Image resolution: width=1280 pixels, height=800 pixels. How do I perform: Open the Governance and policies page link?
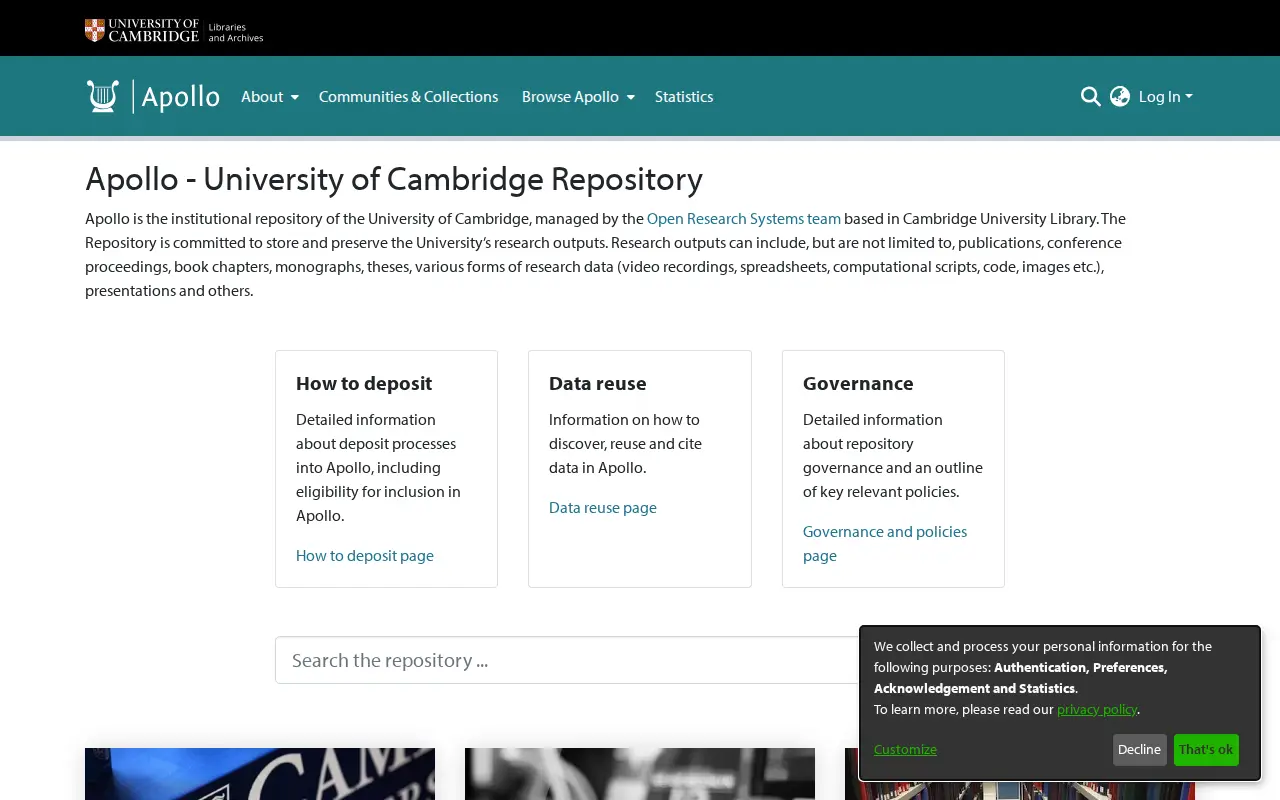[885, 543]
